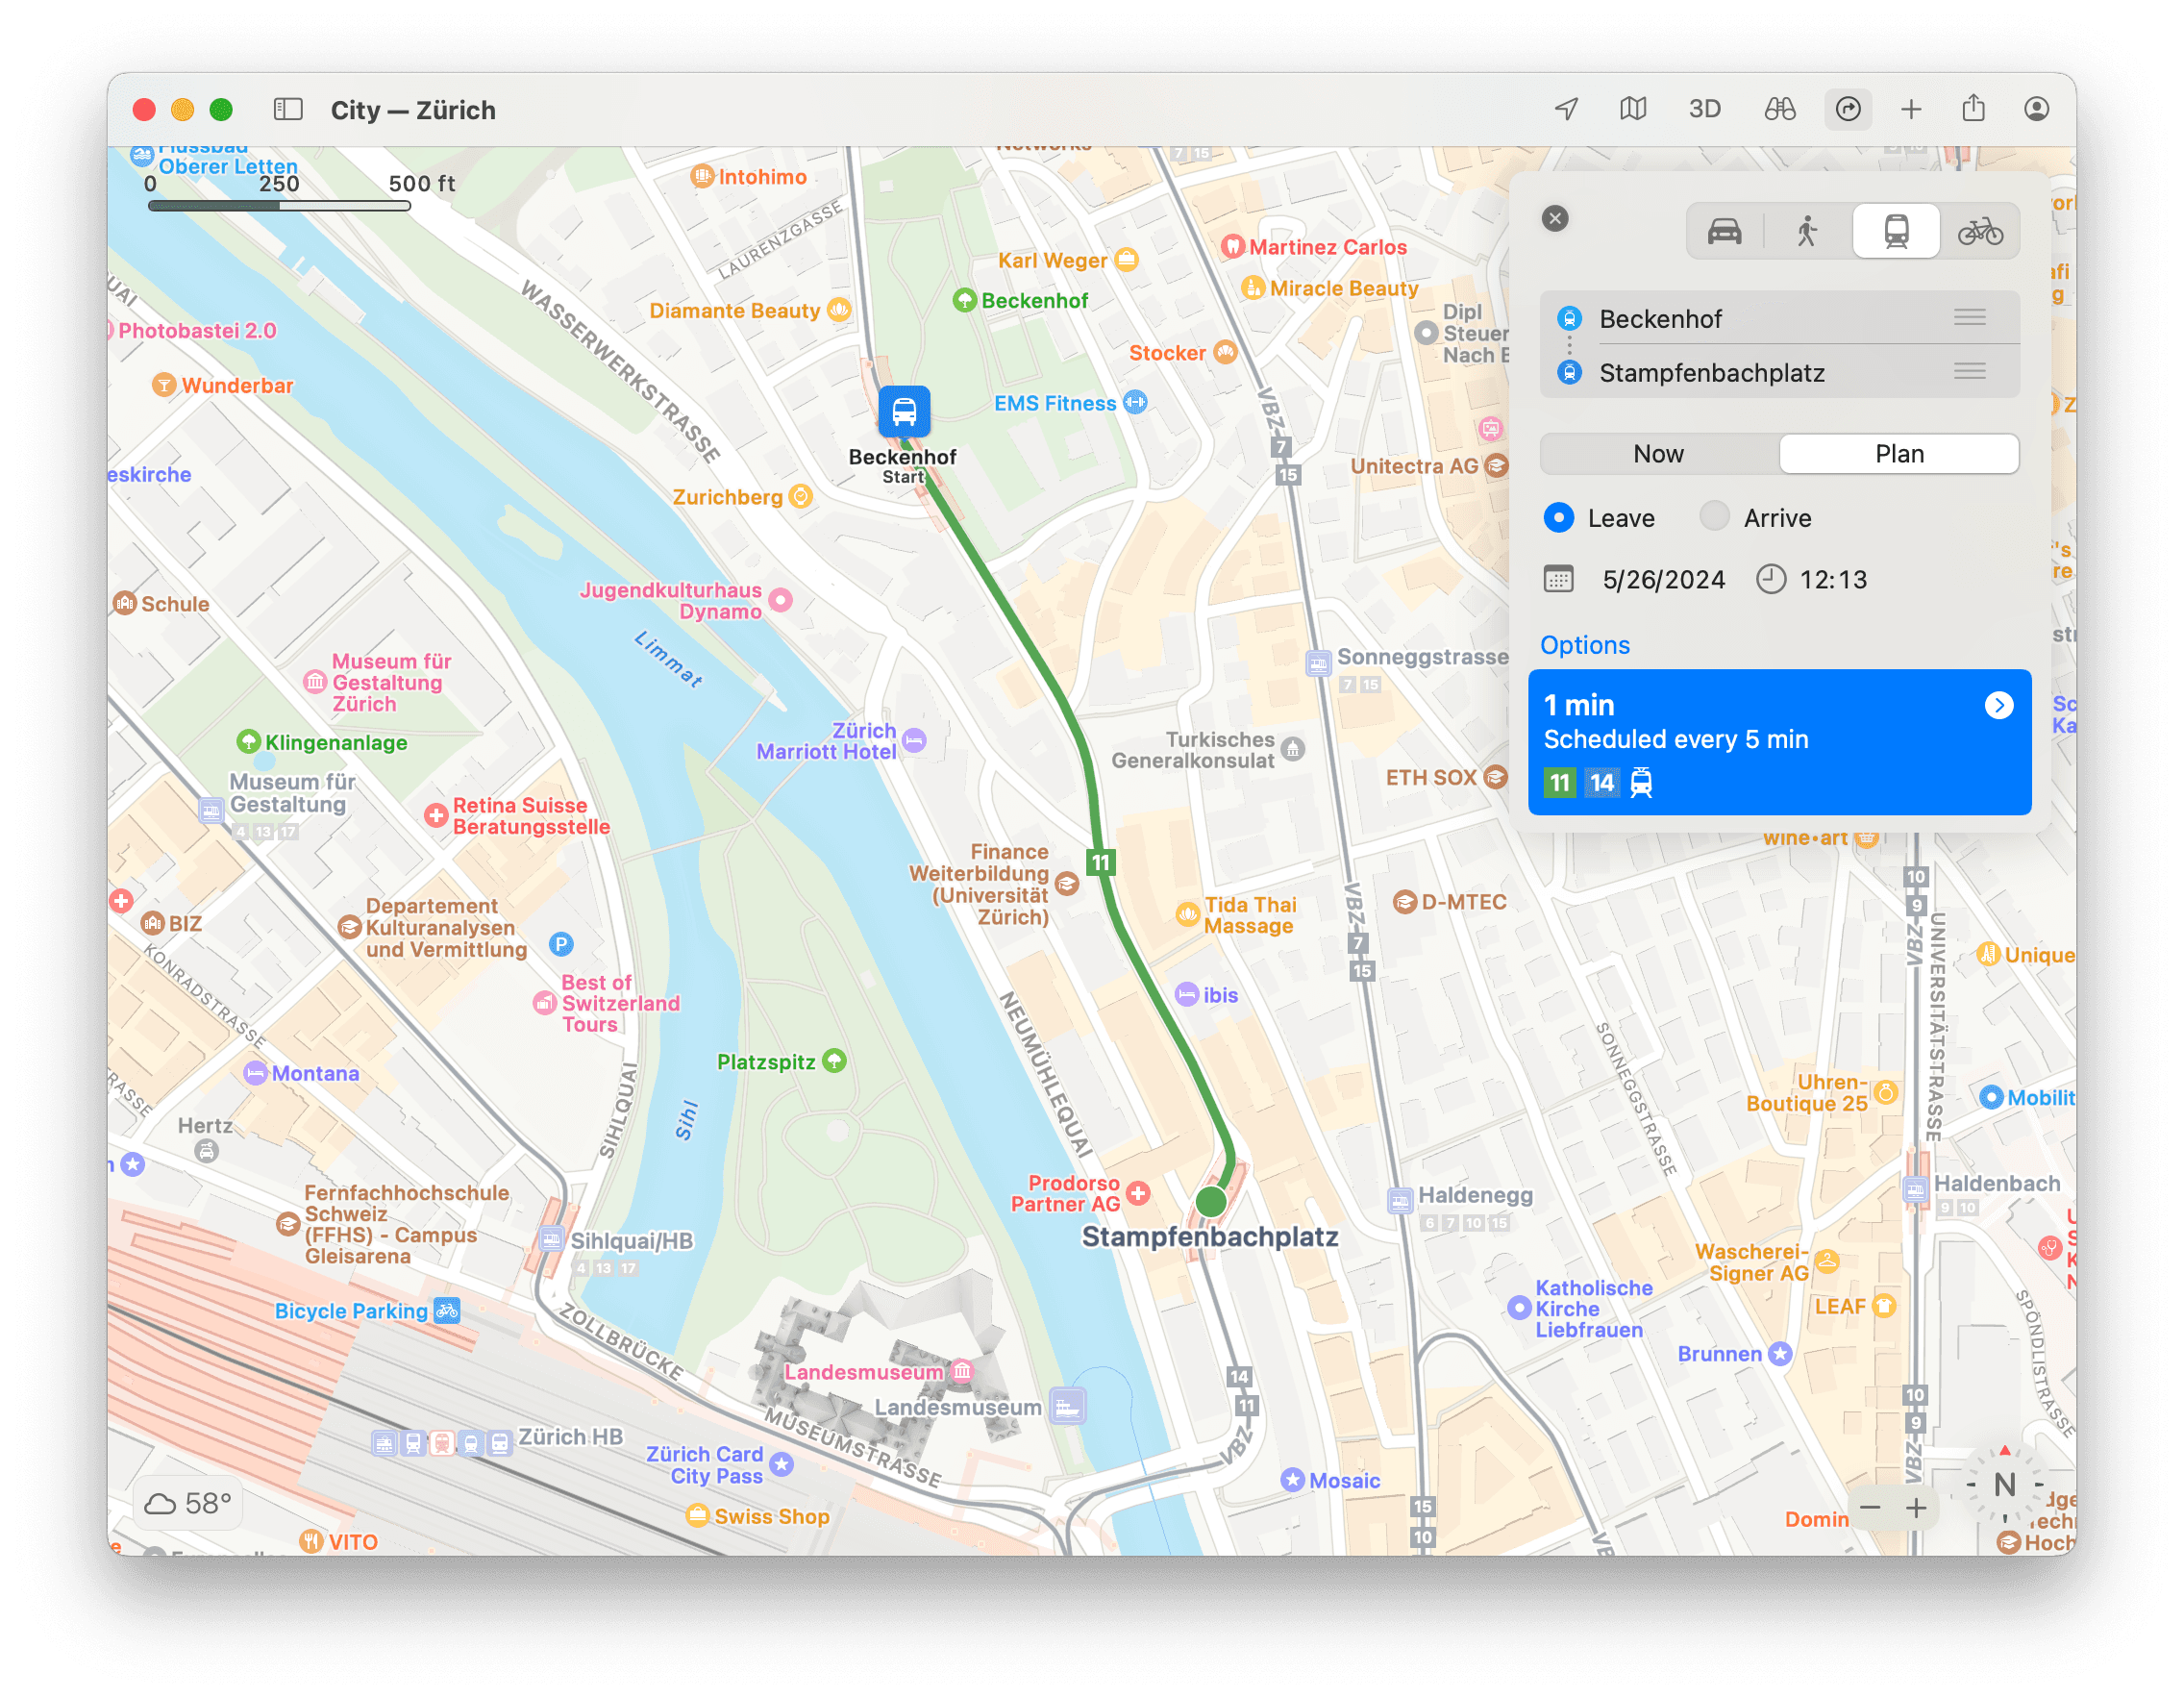Click the Zürich Card City Pass pin

tap(782, 1464)
